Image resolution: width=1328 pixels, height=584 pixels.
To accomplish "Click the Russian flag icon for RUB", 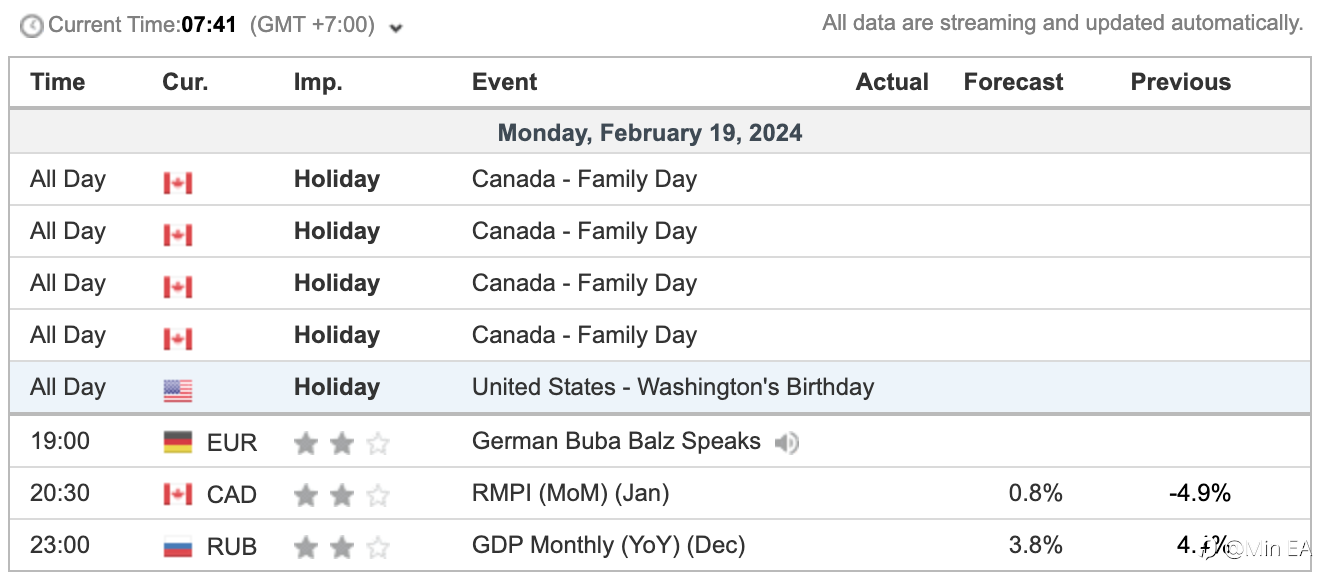I will (x=178, y=547).
